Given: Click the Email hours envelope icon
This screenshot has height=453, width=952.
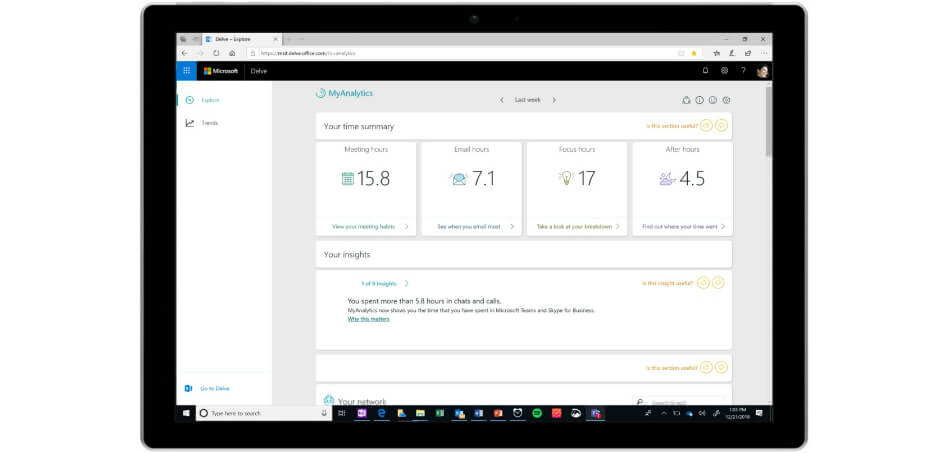Looking at the screenshot, I should (x=458, y=179).
